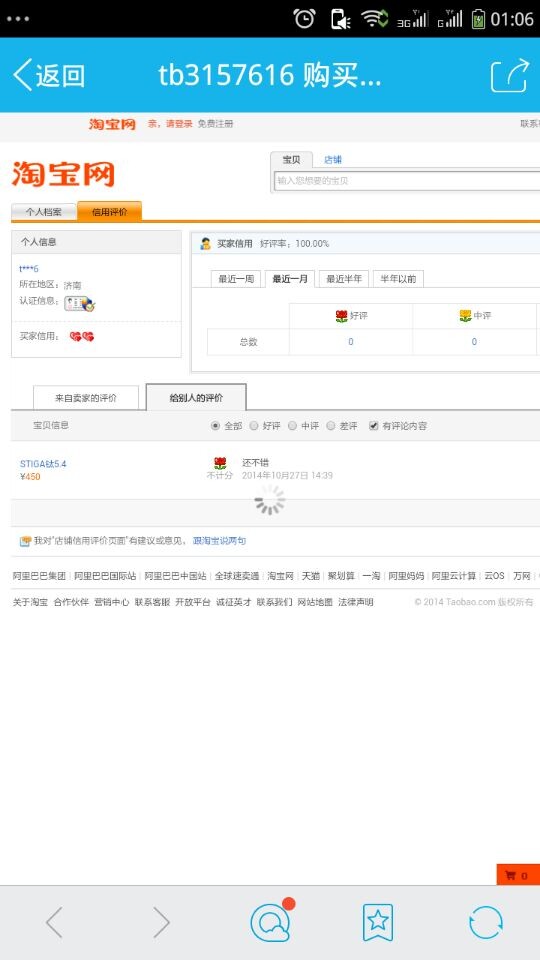The width and height of the screenshot is (540, 960).
Task: Tap the browser refresh icon
Action: 486,922
